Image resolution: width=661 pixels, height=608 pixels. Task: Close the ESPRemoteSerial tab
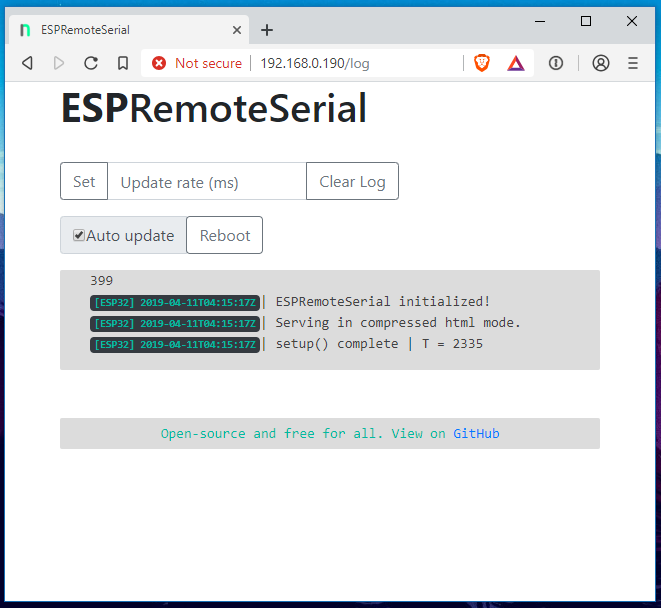click(237, 30)
